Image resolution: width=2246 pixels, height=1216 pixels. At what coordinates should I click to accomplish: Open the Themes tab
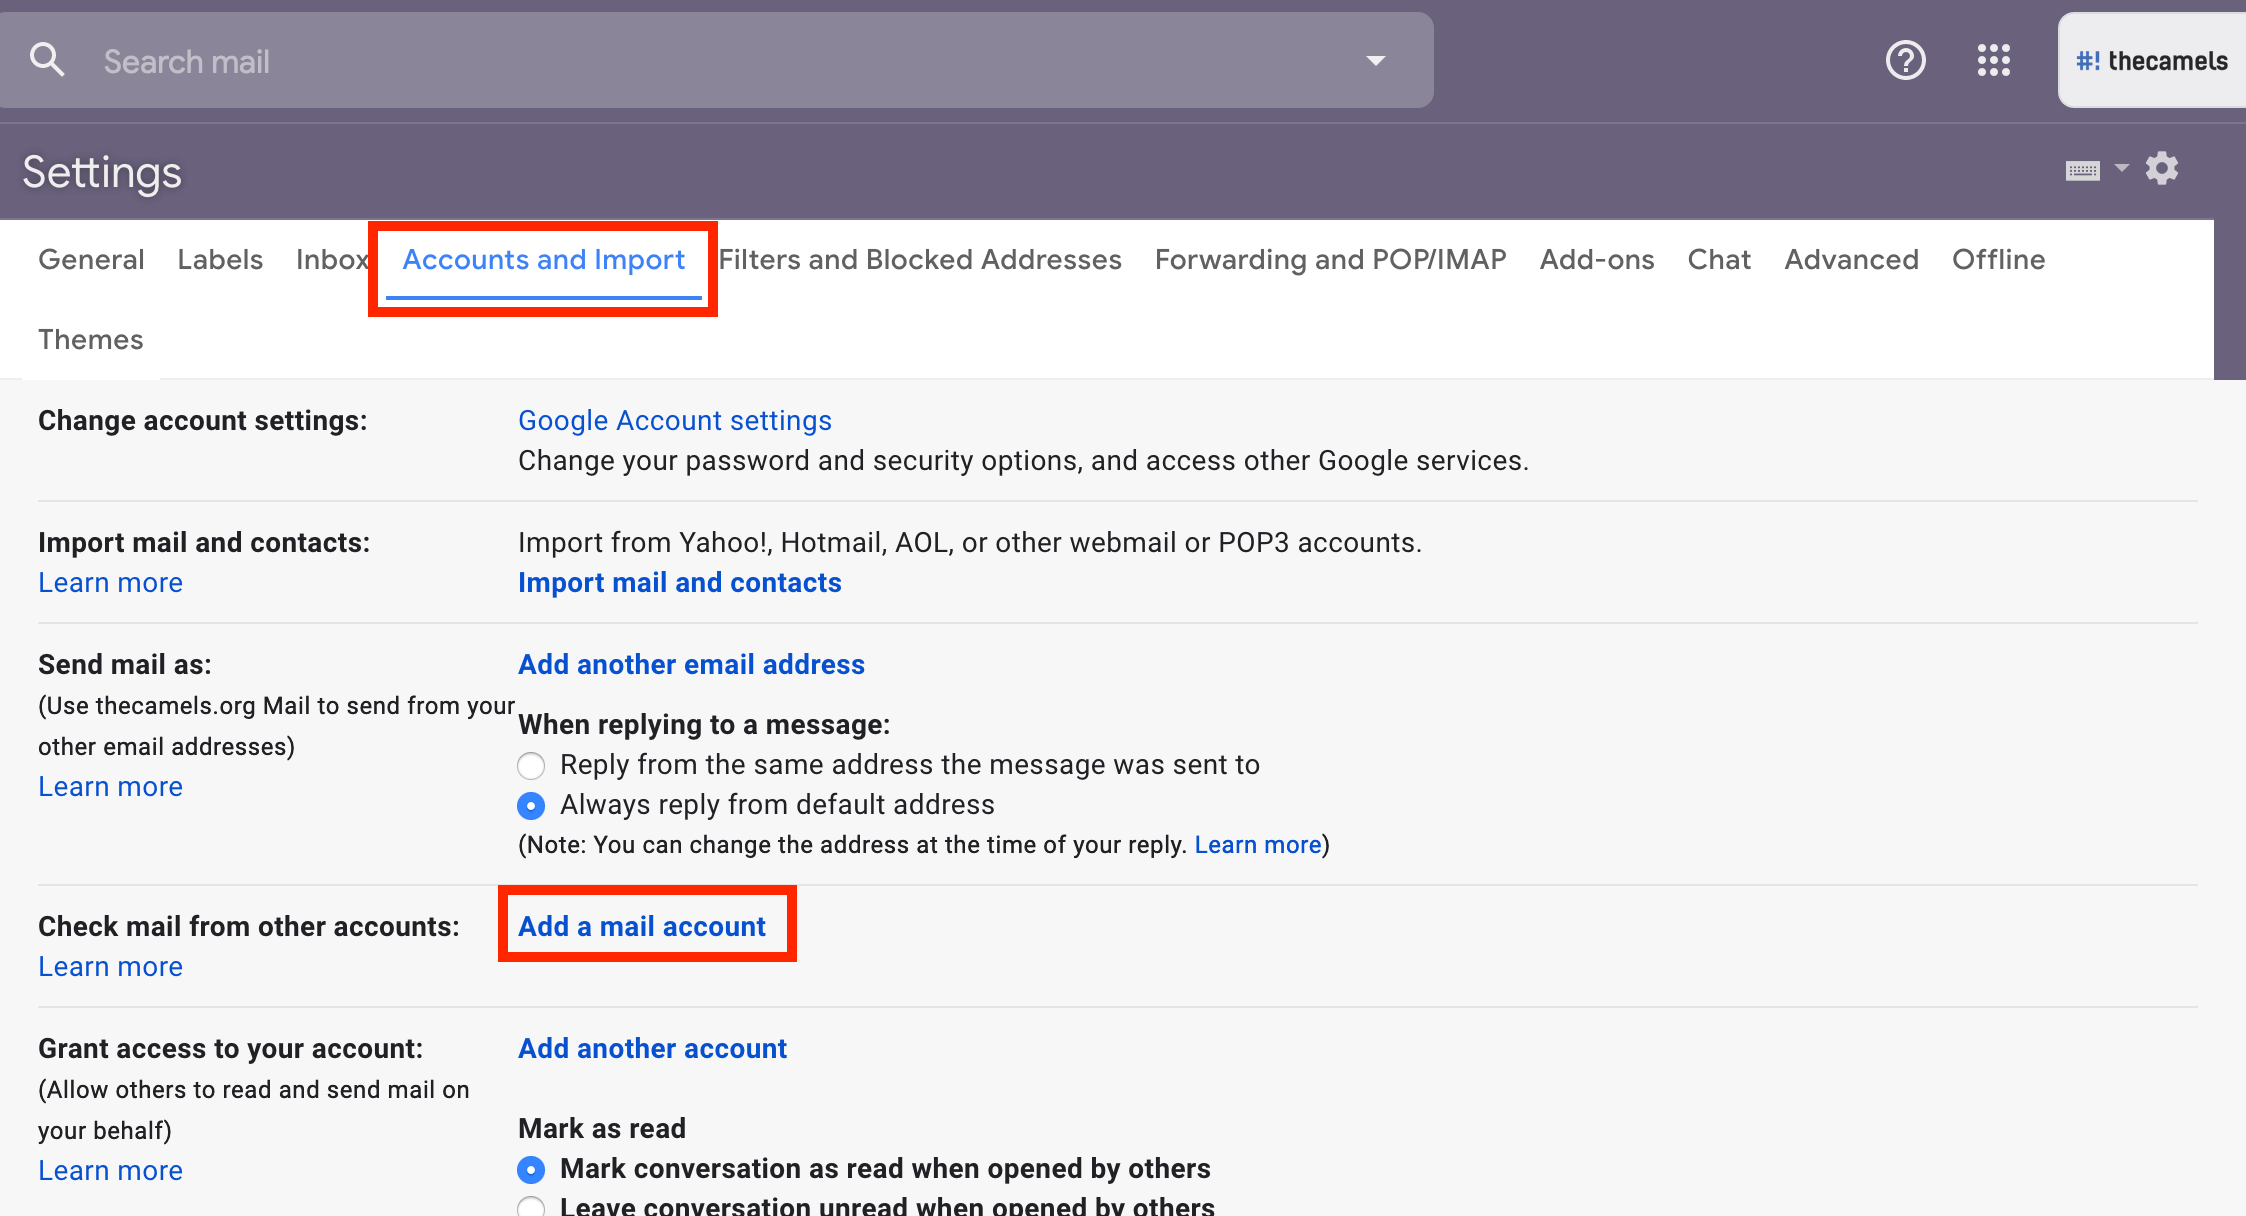point(91,339)
